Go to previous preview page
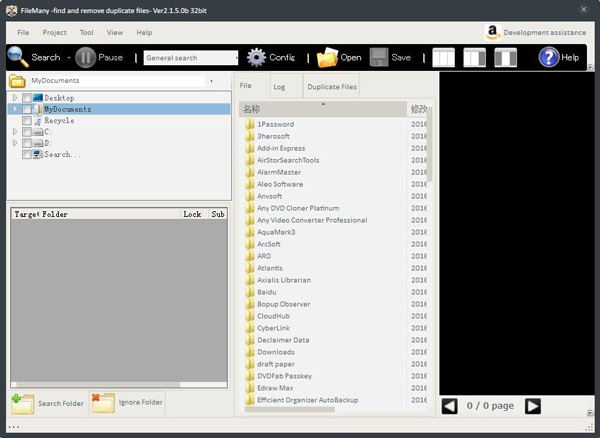Image resolution: width=600 pixels, height=438 pixels. pyautogui.click(x=450, y=406)
